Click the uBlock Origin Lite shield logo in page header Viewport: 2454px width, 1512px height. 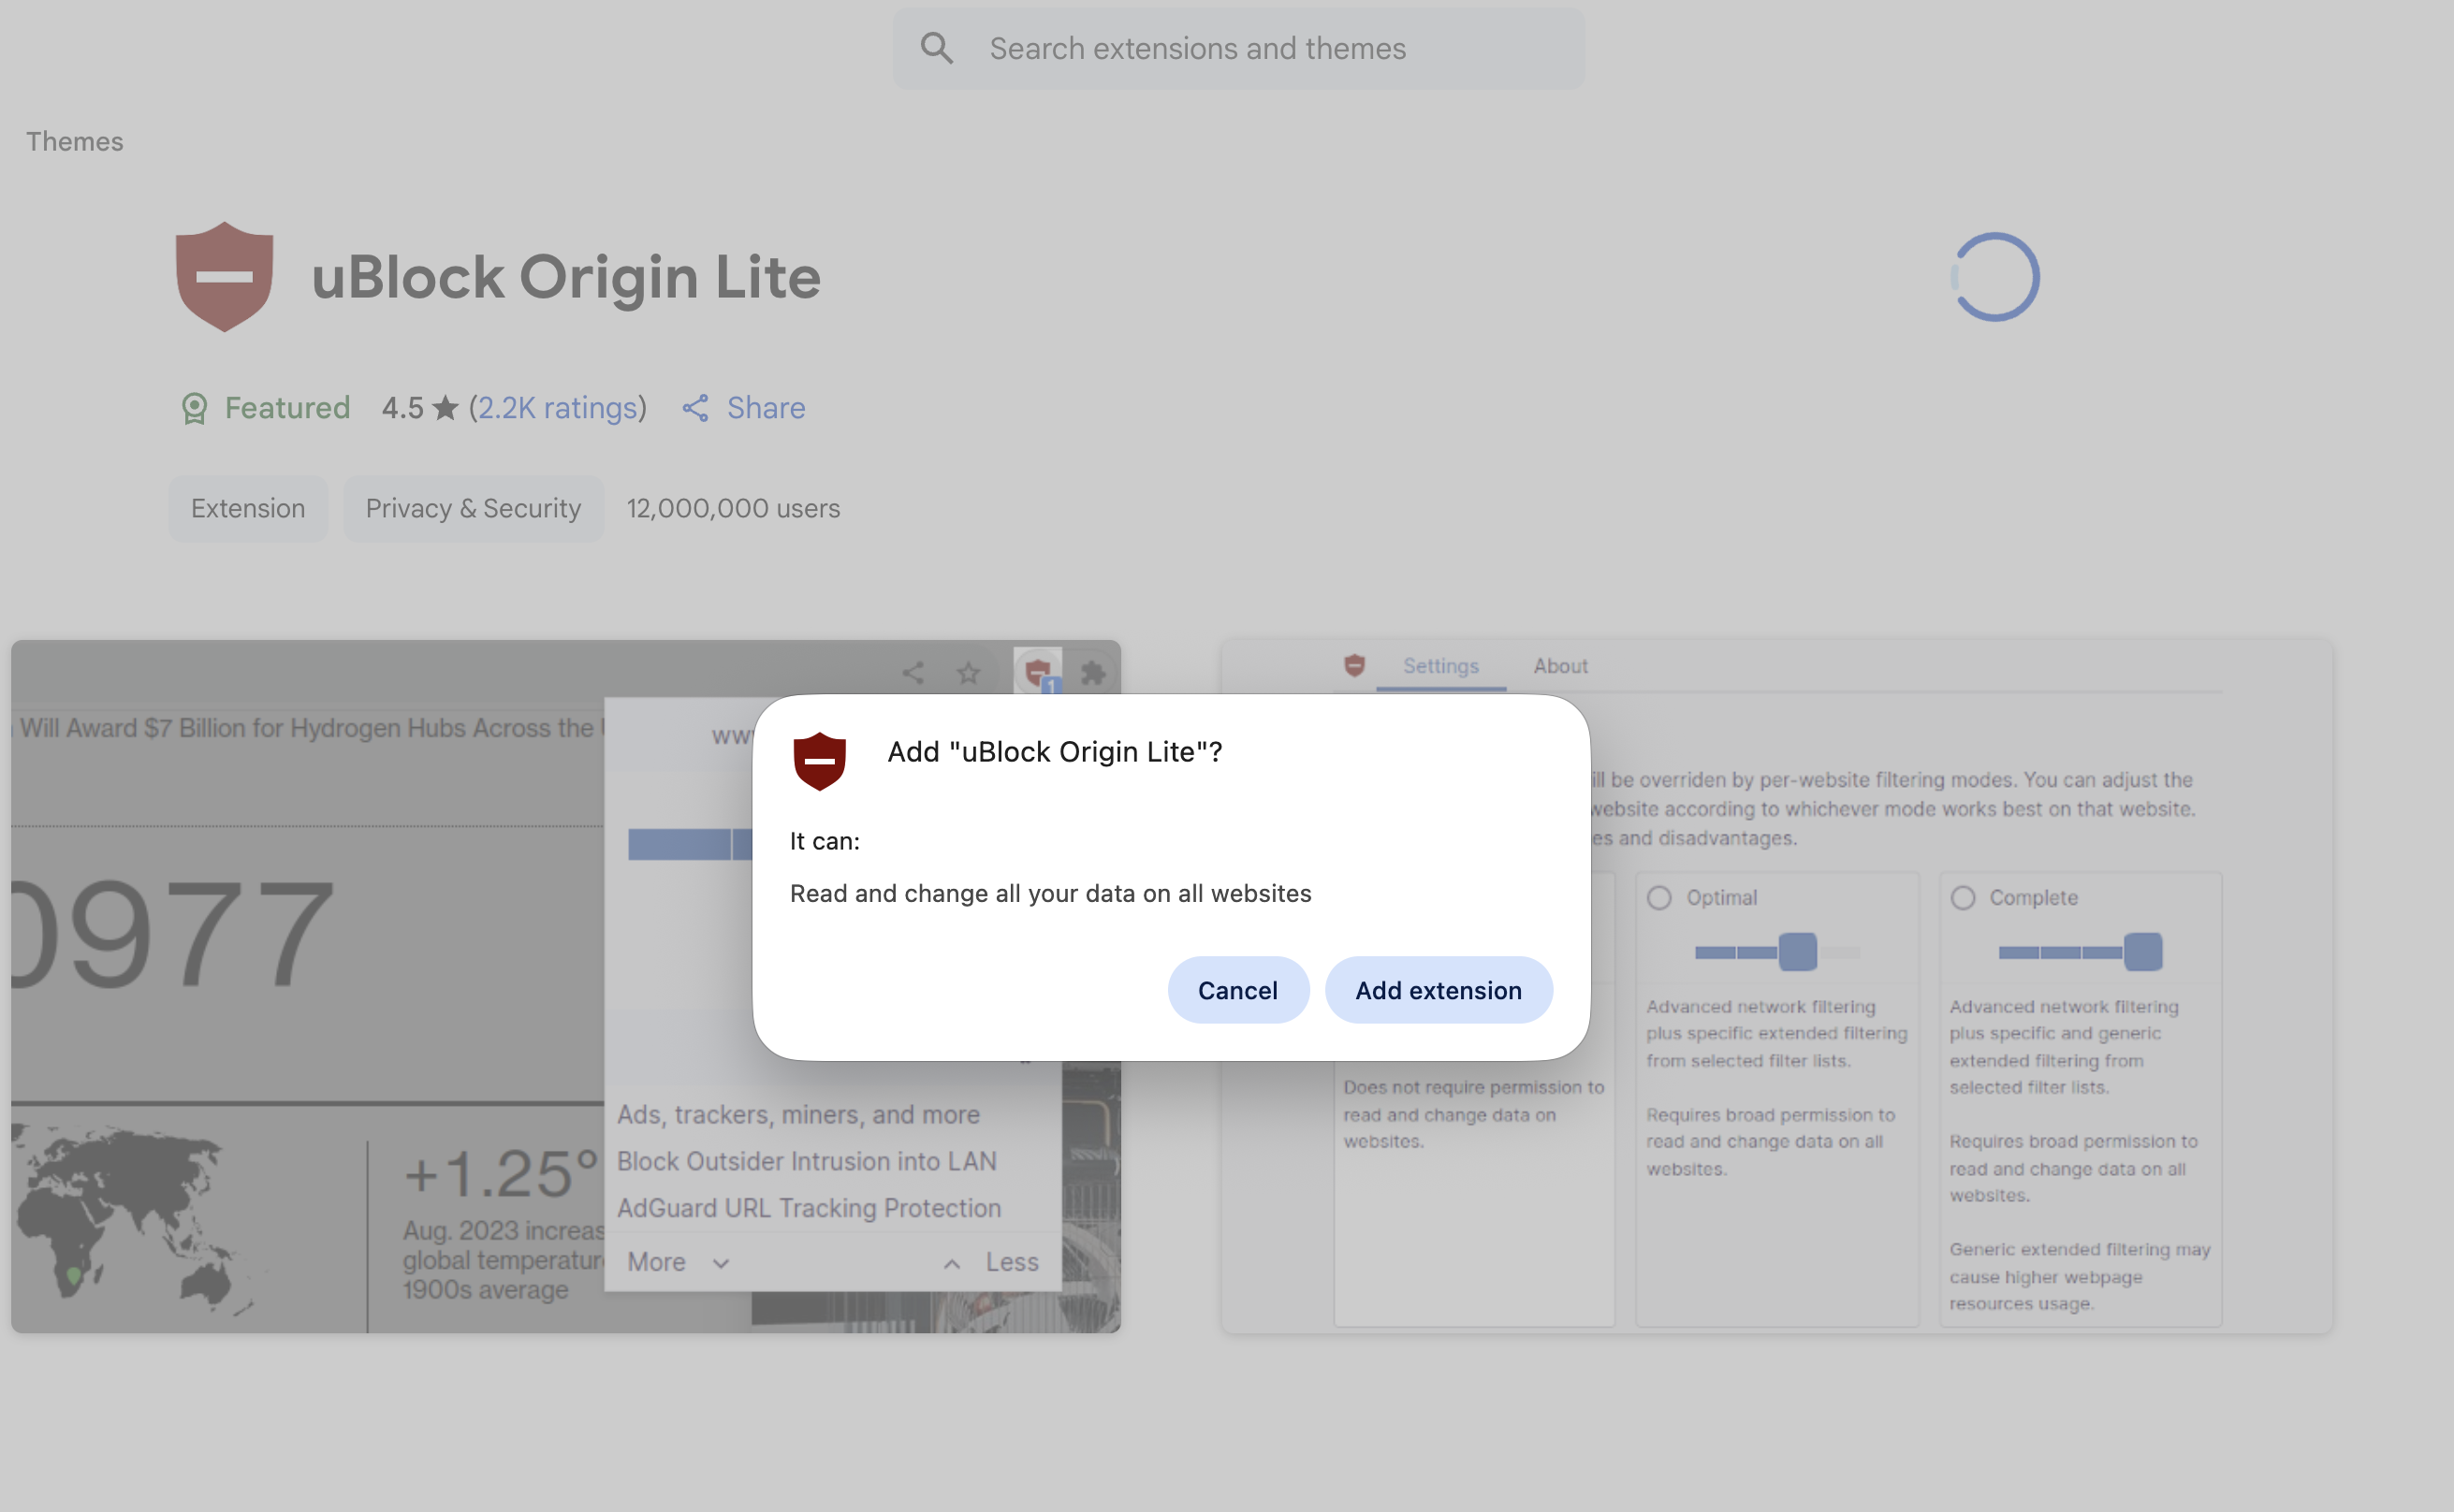coord(224,277)
